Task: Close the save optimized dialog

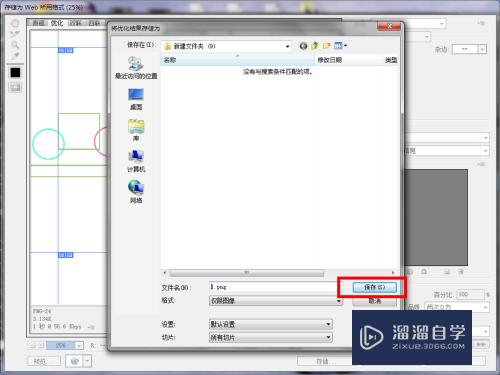Action: pos(389,26)
